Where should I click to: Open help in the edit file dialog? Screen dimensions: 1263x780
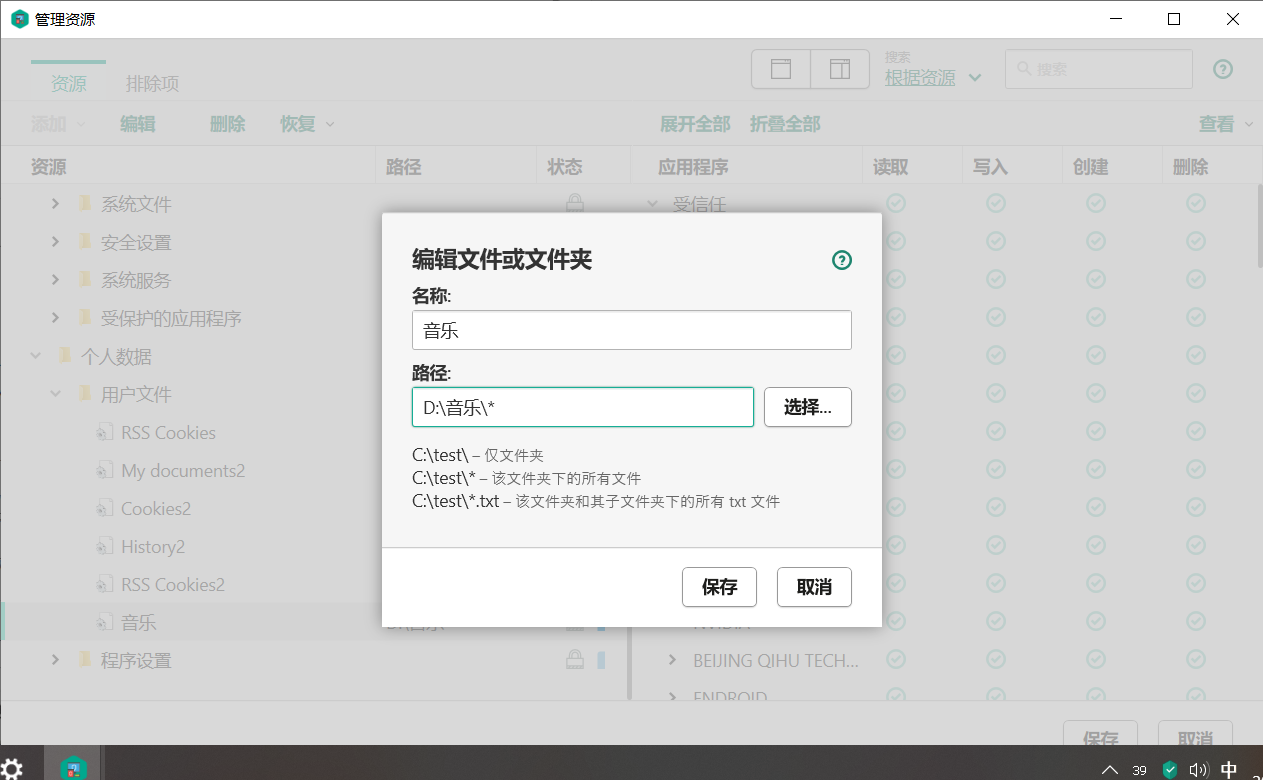click(x=842, y=260)
